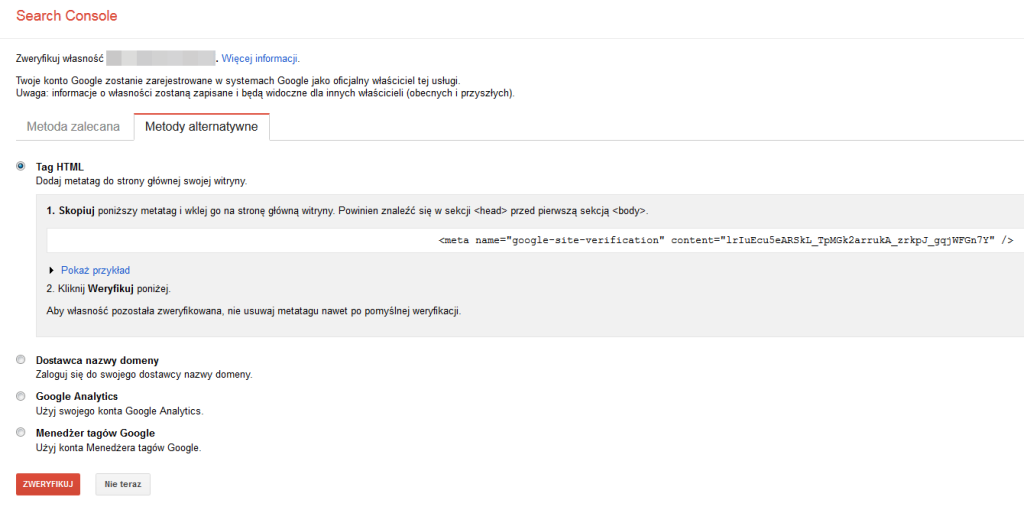Viewport: 1024px width, 510px height.
Task: Click the Tag HTML method label
Action: coord(59,167)
